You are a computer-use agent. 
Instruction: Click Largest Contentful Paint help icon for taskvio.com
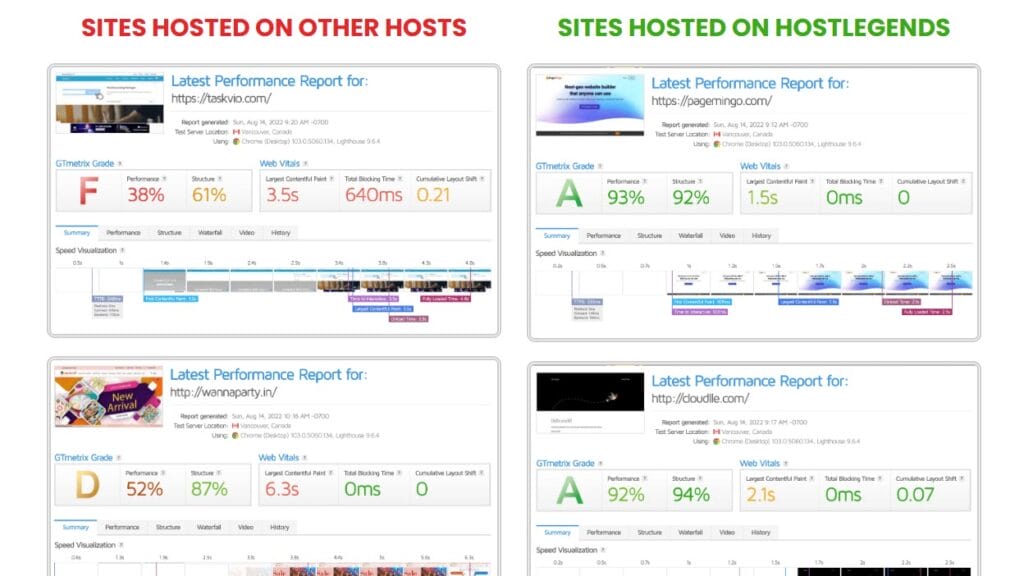click(x=332, y=179)
